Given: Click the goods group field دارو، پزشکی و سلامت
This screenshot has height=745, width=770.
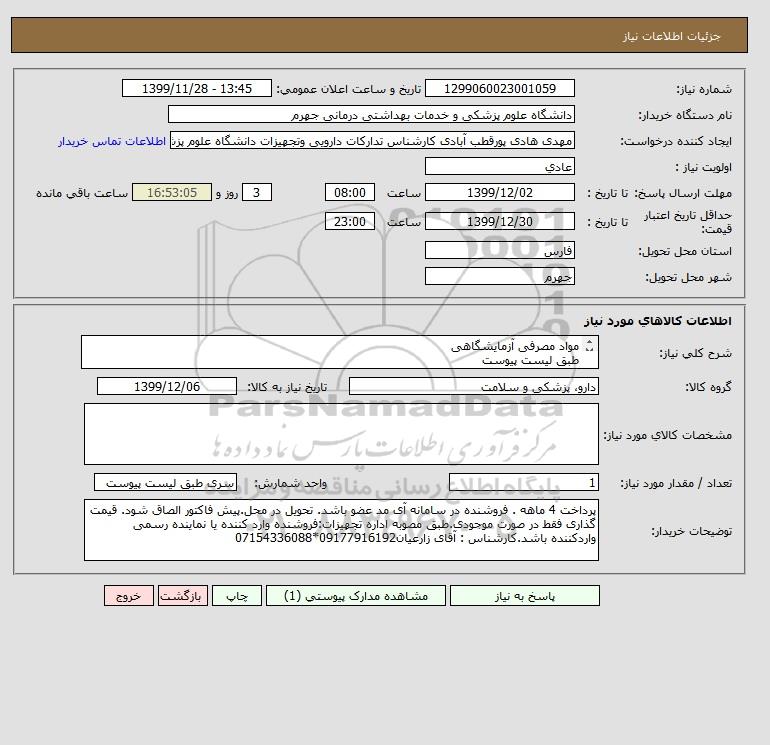Looking at the screenshot, I should (473, 386).
